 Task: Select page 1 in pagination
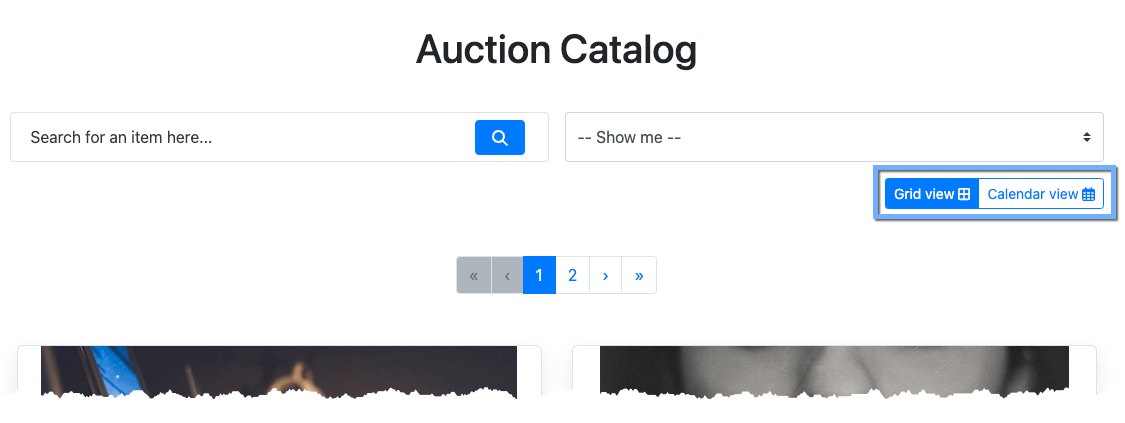pos(539,275)
